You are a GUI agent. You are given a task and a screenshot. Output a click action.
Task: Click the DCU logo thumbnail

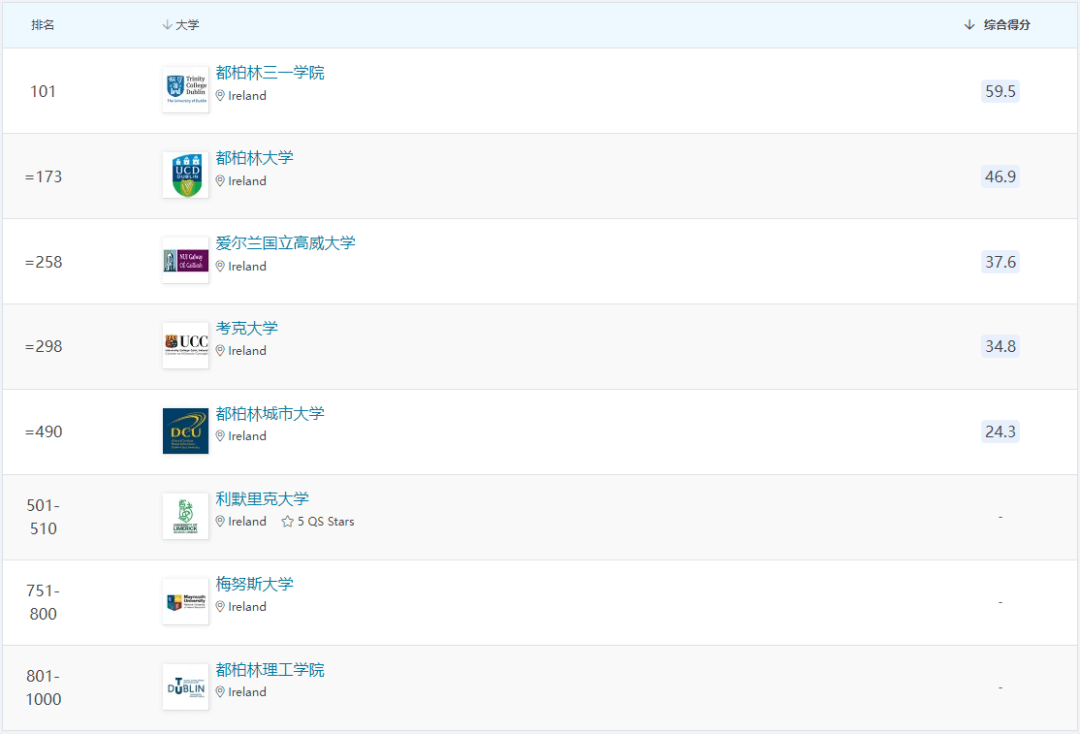[185, 431]
